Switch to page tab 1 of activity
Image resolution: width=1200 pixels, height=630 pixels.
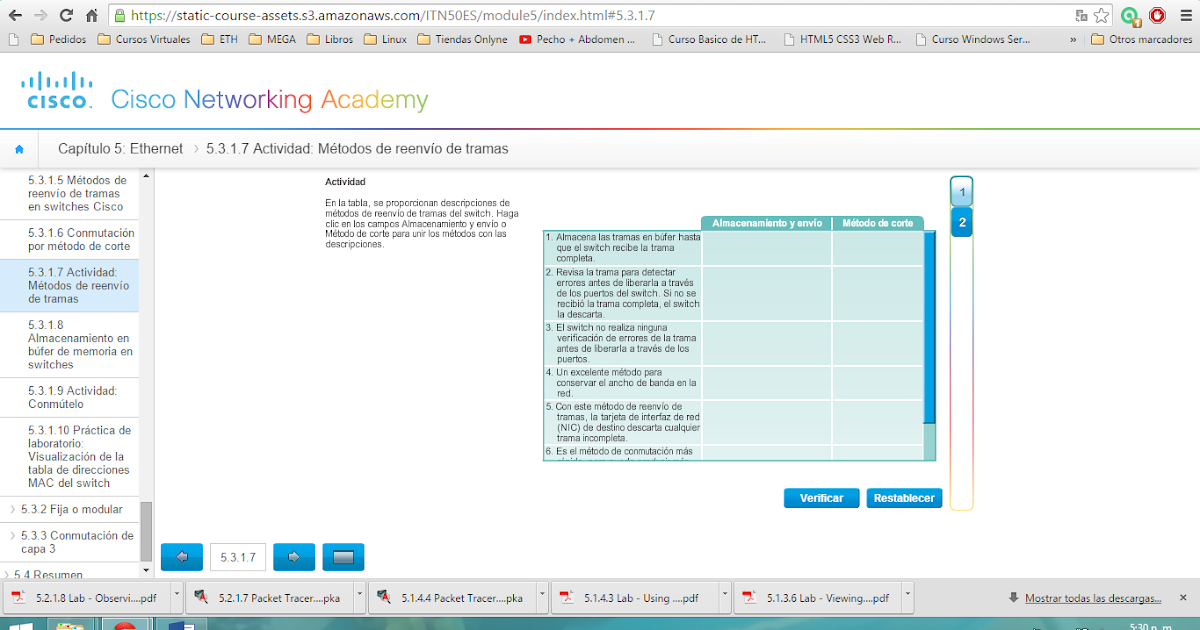pyautogui.click(x=961, y=190)
